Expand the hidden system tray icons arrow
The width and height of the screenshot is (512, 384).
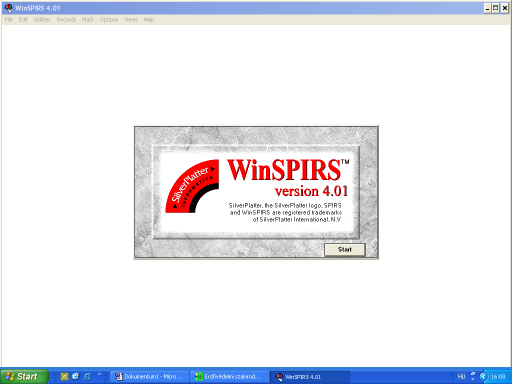[484, 377]
